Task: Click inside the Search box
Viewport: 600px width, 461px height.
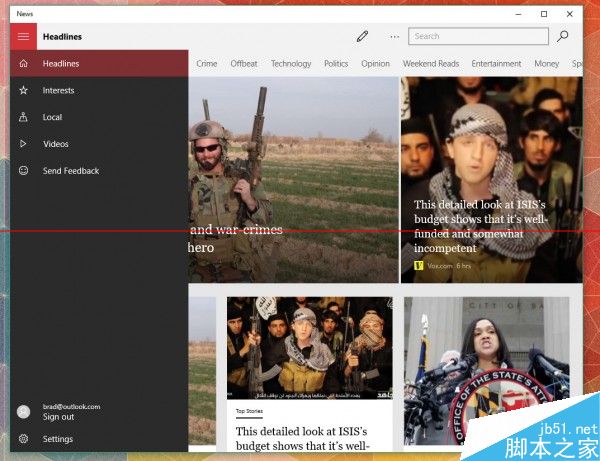Action: [x=478, y=36]
